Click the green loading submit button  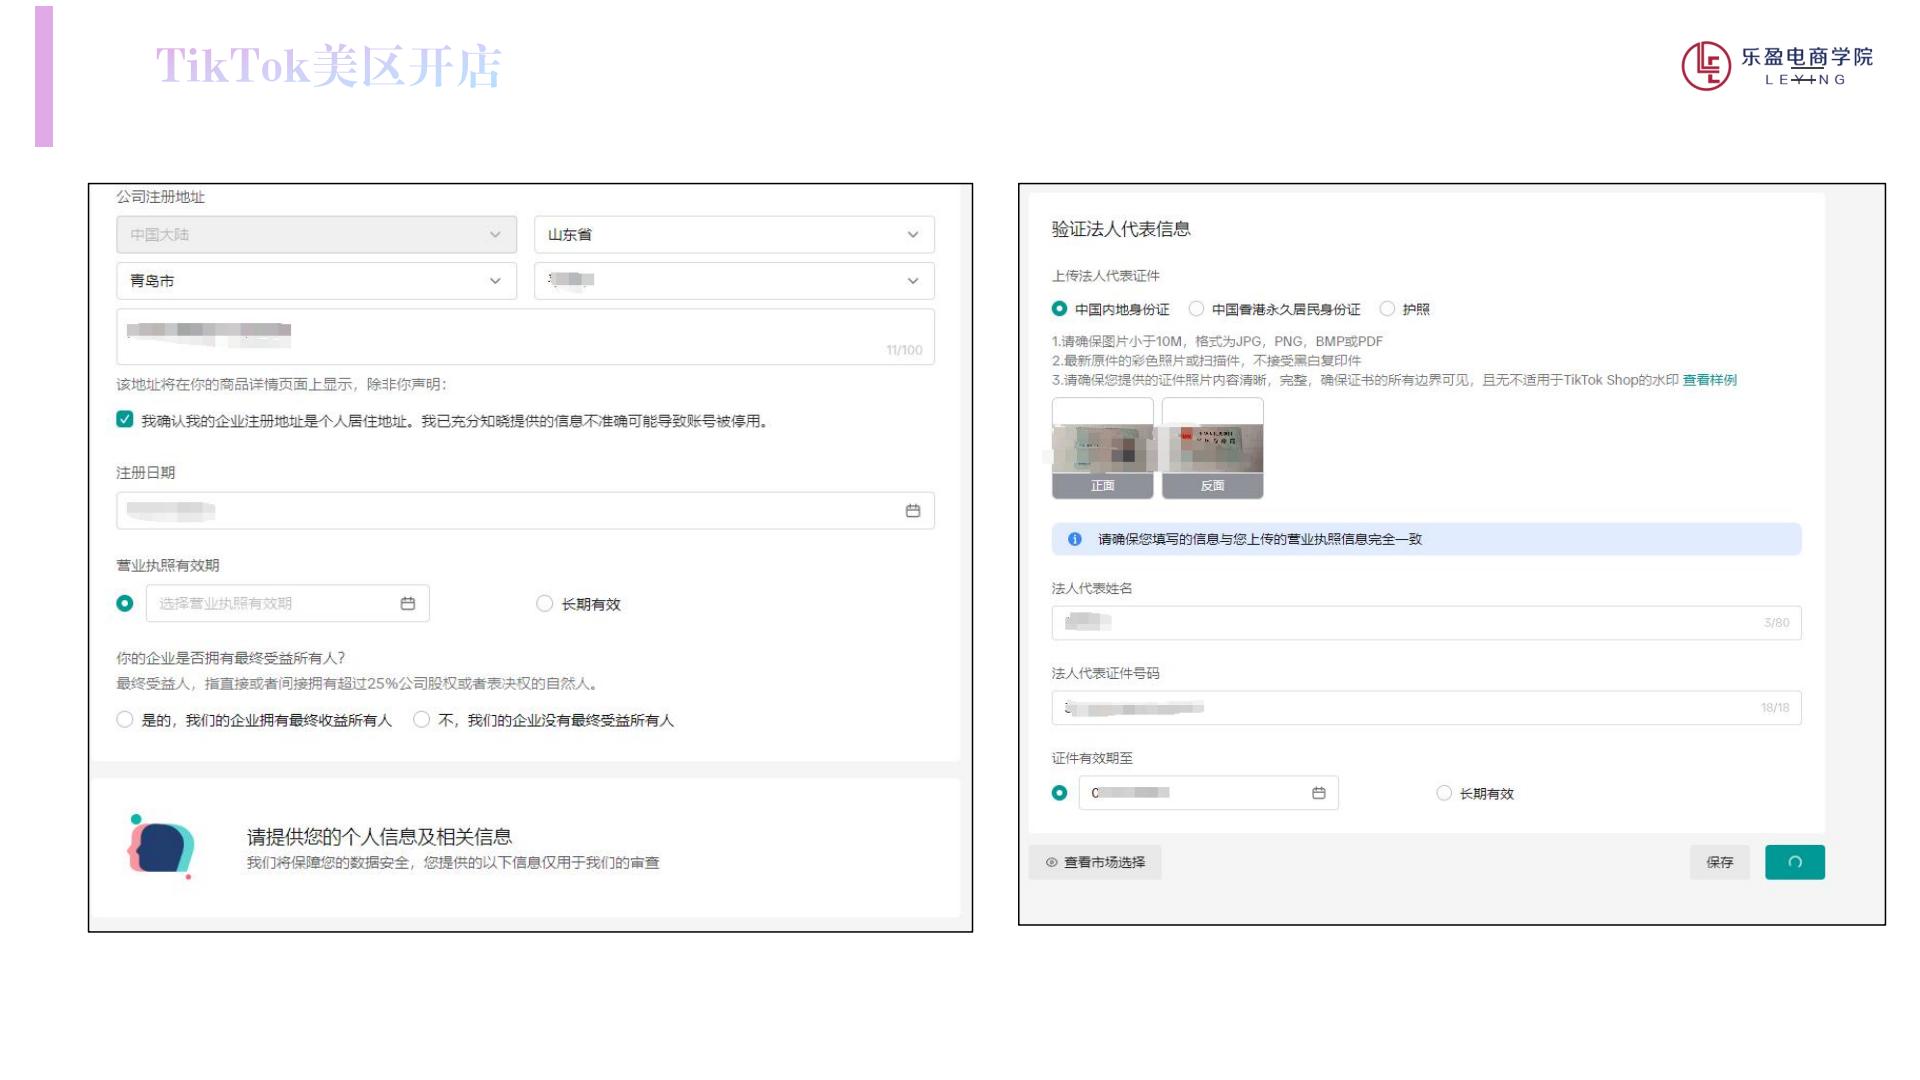click(x=1794, y=862)
